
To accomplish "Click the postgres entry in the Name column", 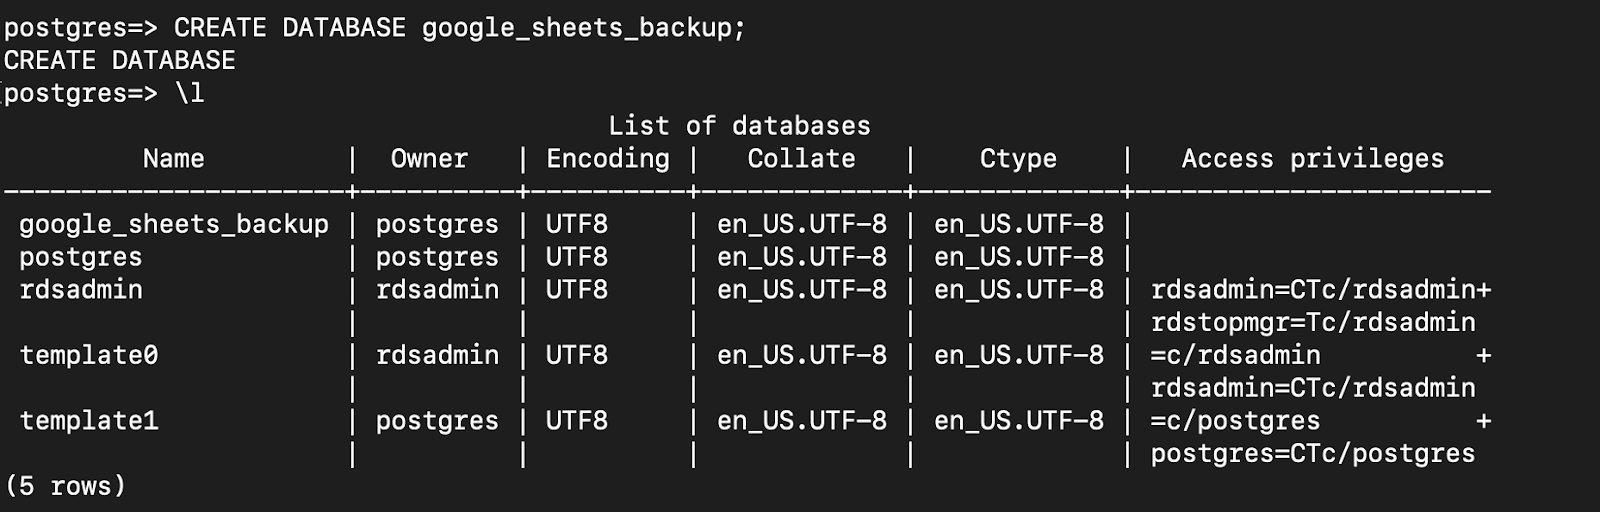I will click(81, 258).
